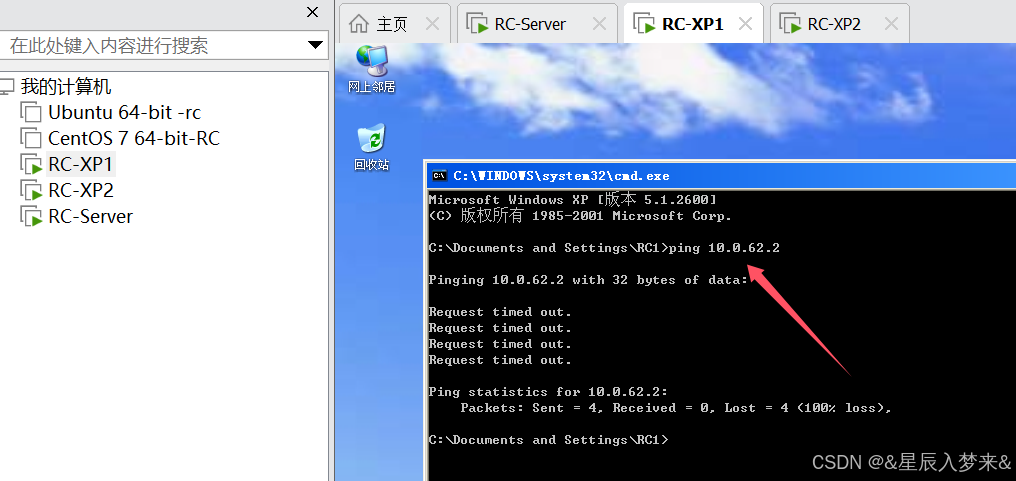This screenshot has width=1016, height=481.
Task: Click the 'ping 10.0.62.2' command text
Action: tap(724, 248)
